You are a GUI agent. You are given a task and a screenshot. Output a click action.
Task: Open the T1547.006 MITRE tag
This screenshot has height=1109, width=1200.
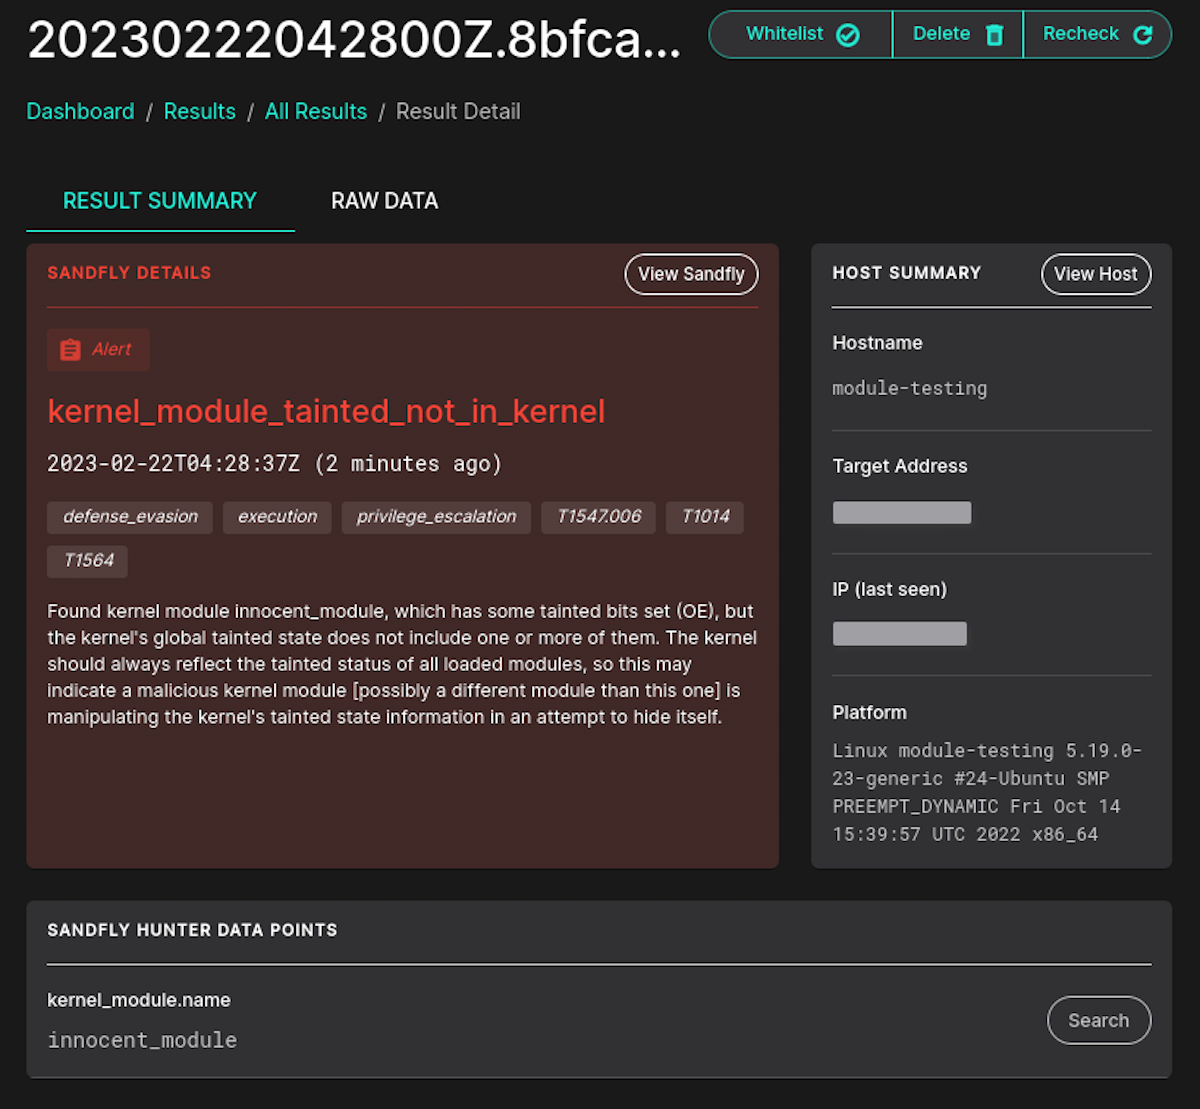[x=598, y=517]
